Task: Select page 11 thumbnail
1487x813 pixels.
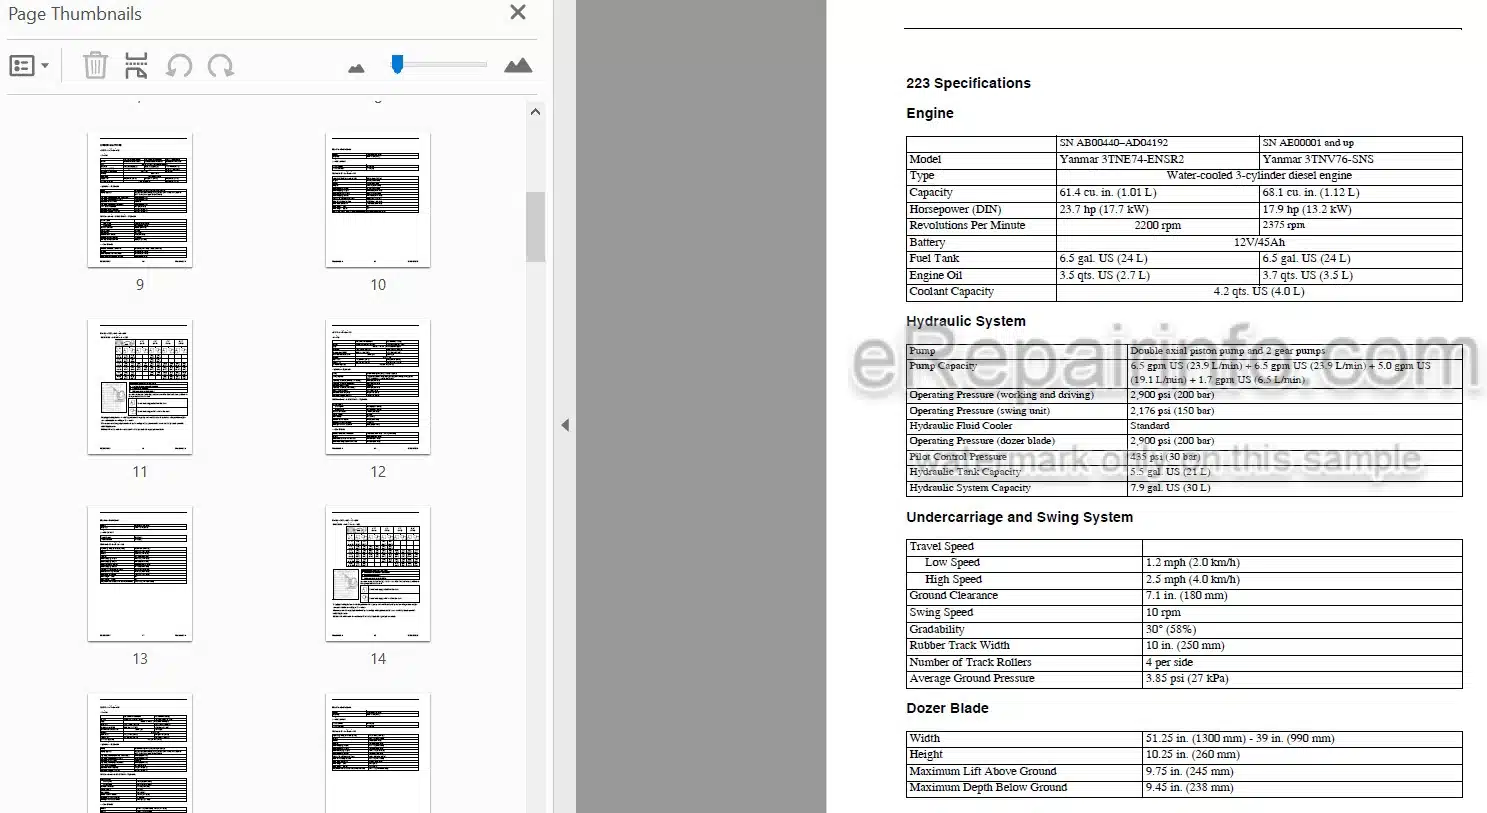Action: tap(140, 387)
